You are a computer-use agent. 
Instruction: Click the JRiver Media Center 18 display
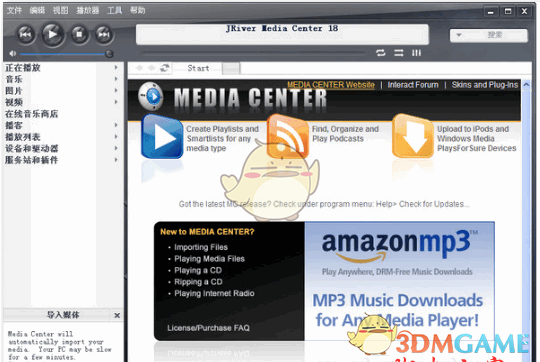point(282,34)
